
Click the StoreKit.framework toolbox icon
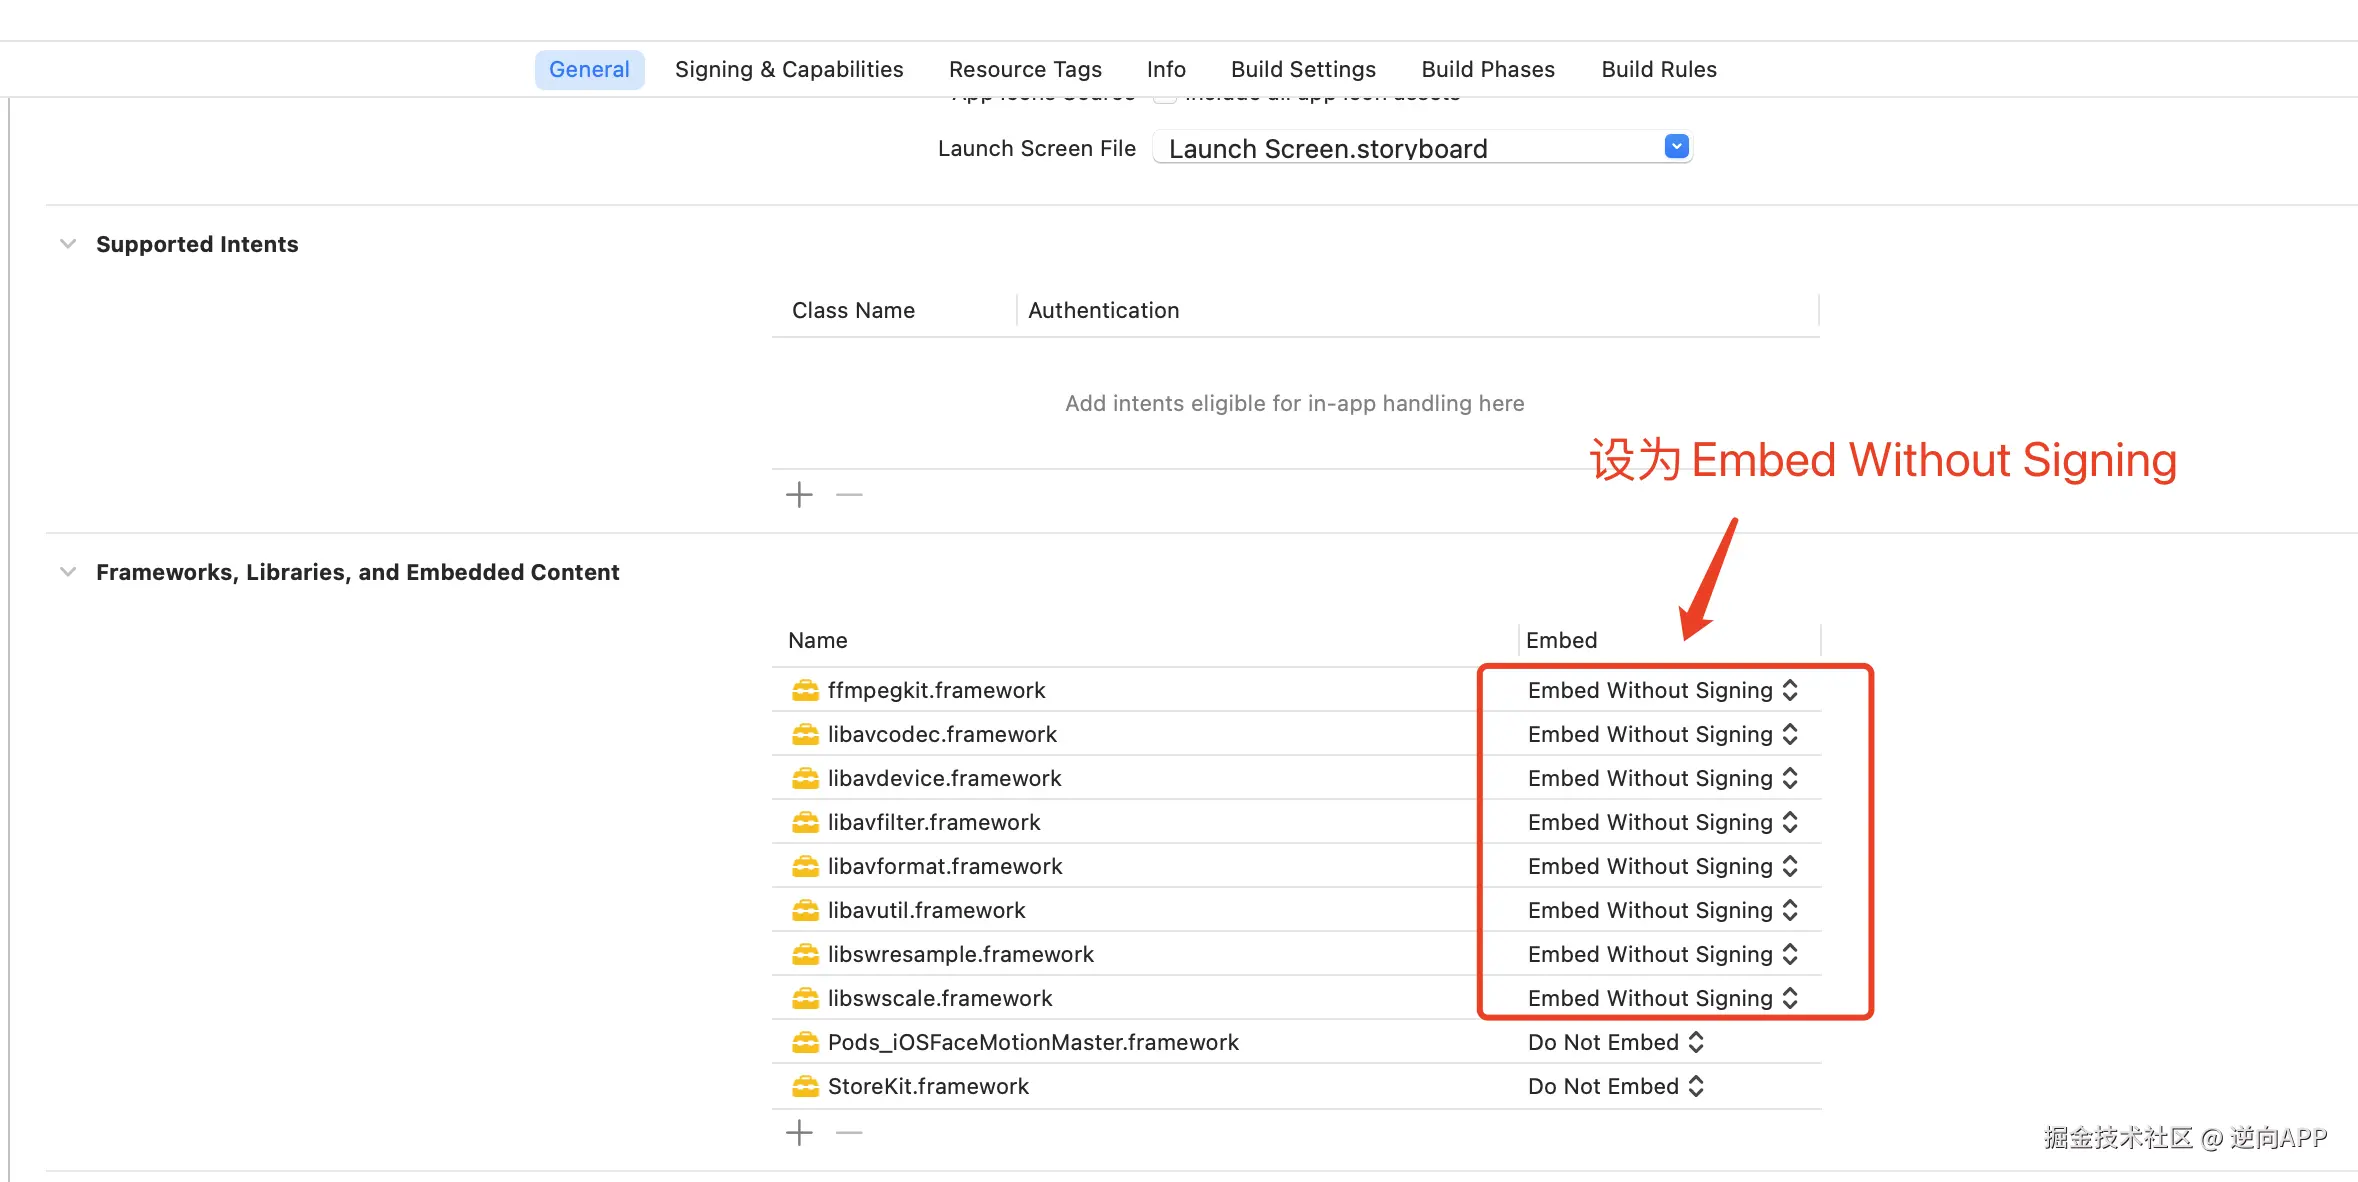(805, 1086)
